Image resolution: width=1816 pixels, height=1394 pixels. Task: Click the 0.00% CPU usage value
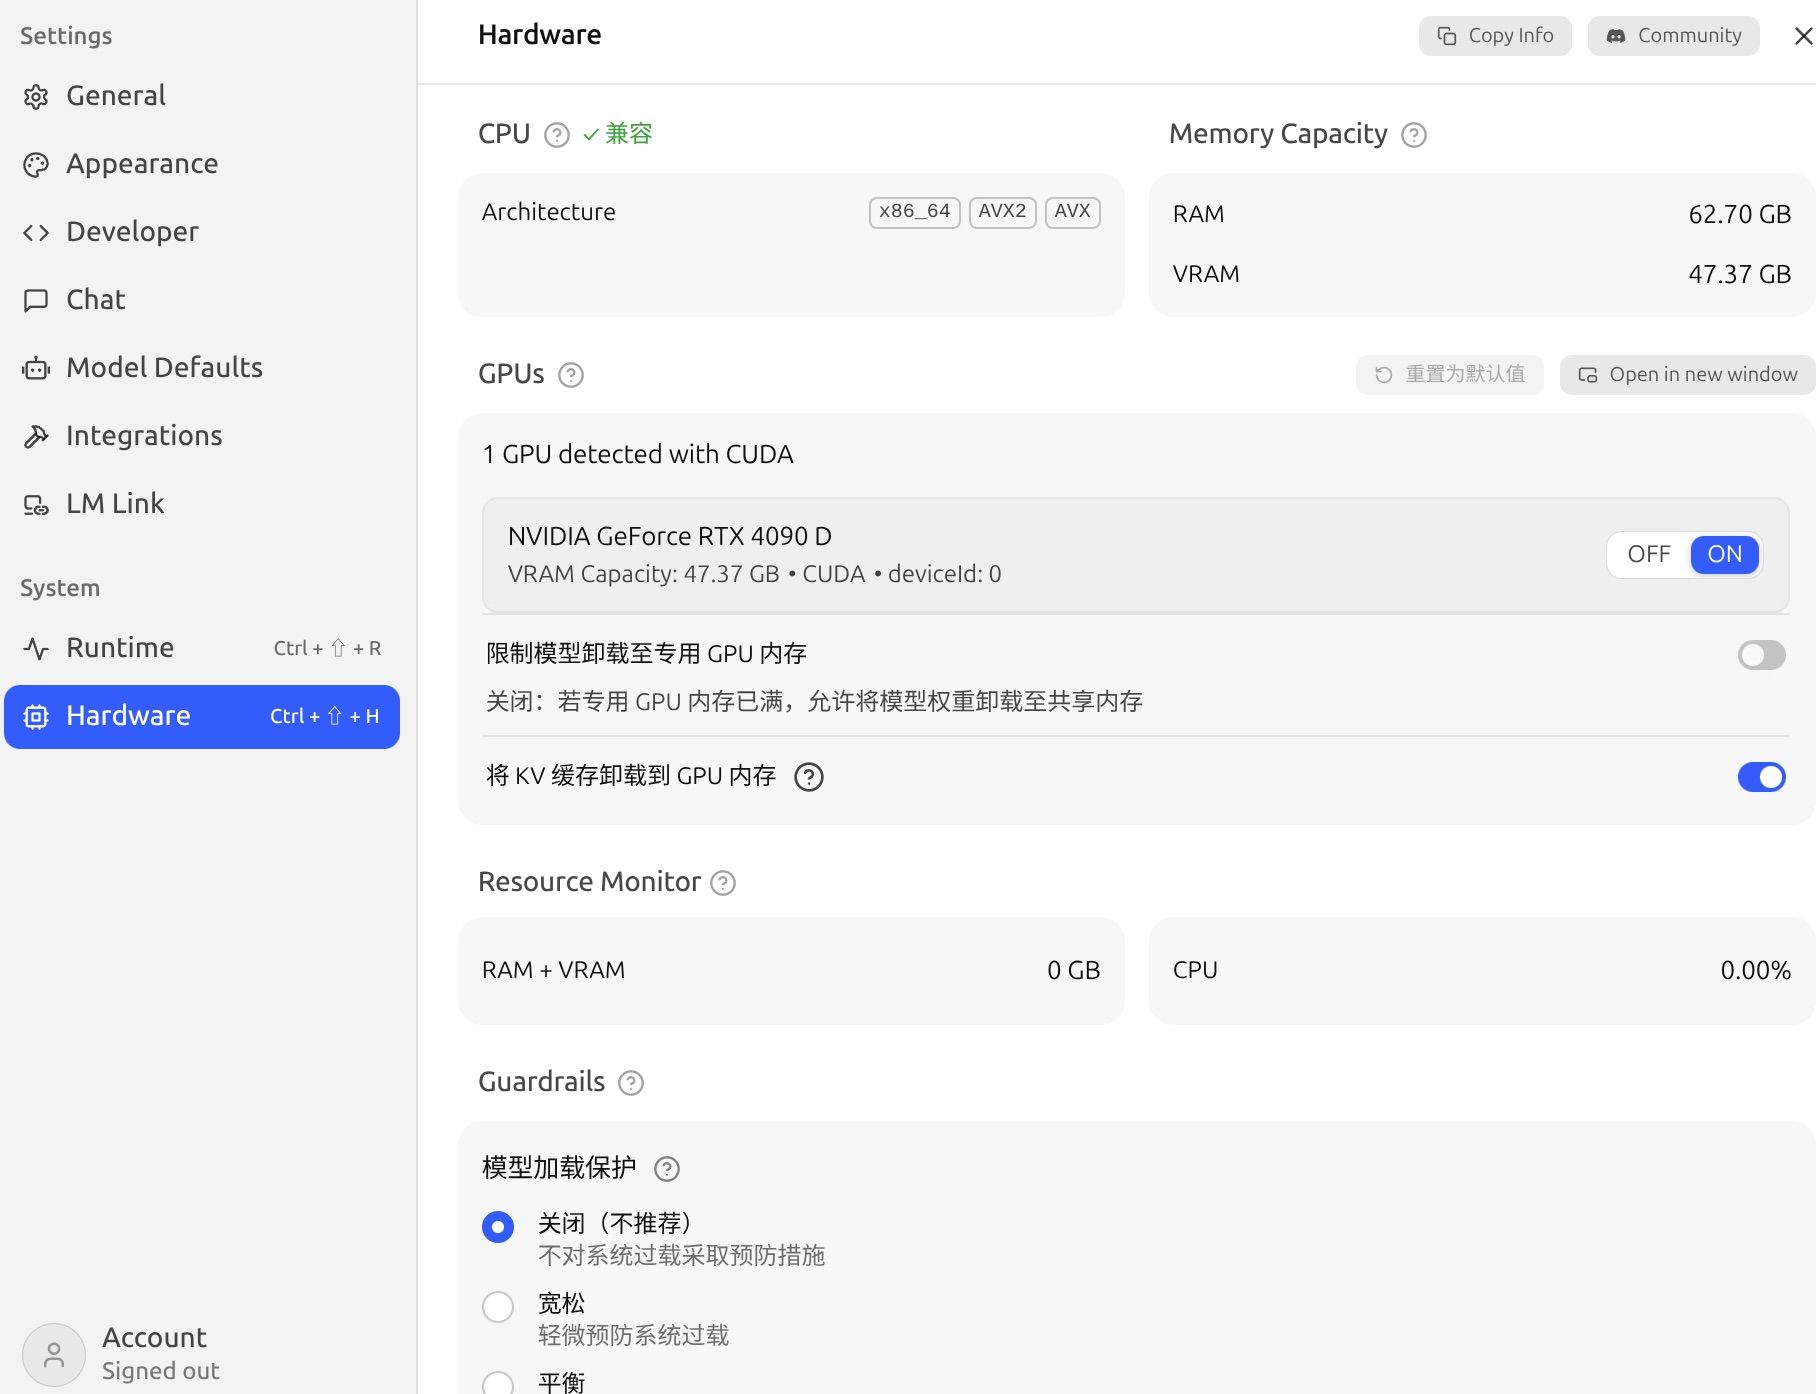(1756, 971)
